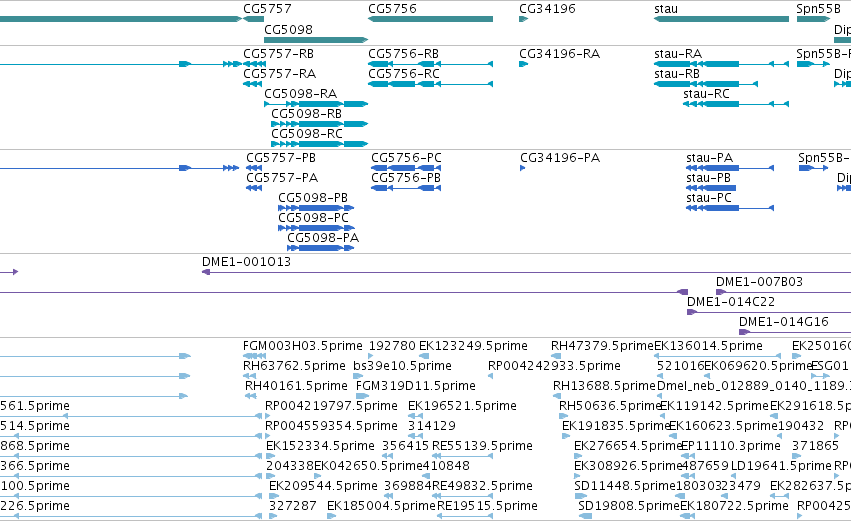Select EST EK276654.5prime
Viewport: 851px width, 521px height.
coord(628,447)
